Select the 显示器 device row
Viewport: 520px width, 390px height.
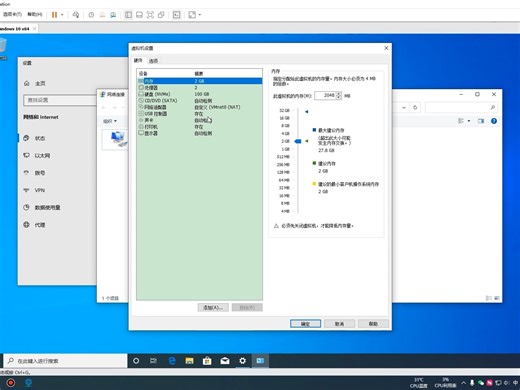pos(200,133)
